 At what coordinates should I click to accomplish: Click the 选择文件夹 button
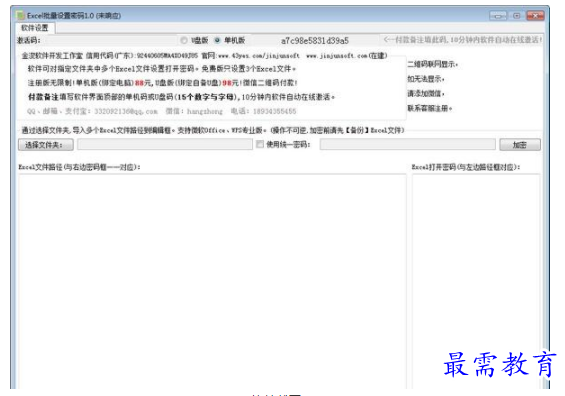46,145
